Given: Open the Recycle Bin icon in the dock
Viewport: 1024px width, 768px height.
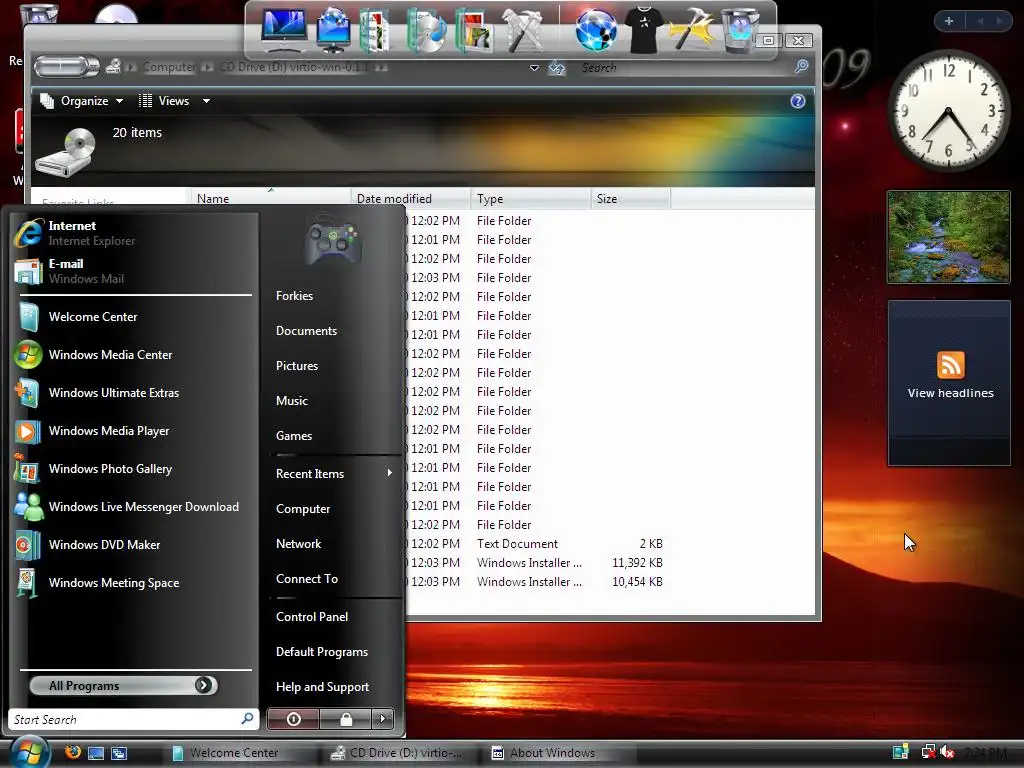Looking at the screenshot, I should coord(741,30).
